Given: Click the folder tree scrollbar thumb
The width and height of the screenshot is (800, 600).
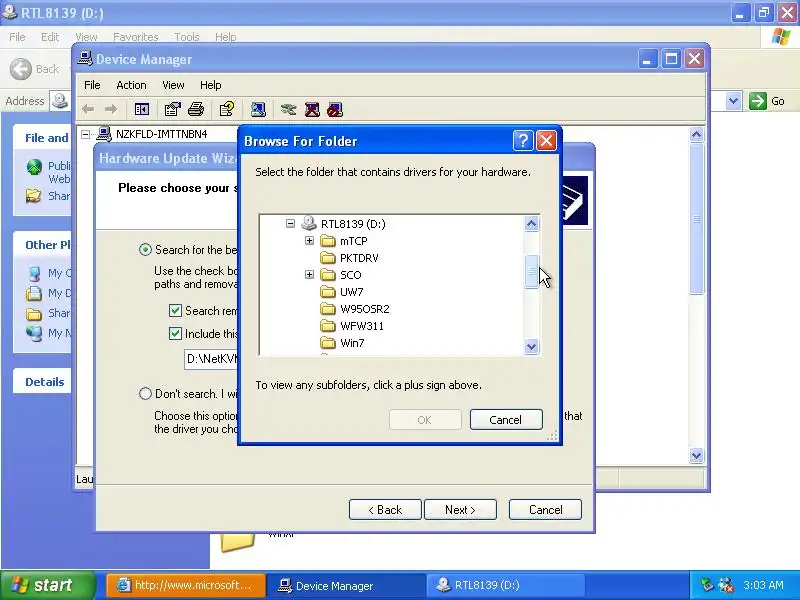Looking at the screenshot, I should [531, 271].
